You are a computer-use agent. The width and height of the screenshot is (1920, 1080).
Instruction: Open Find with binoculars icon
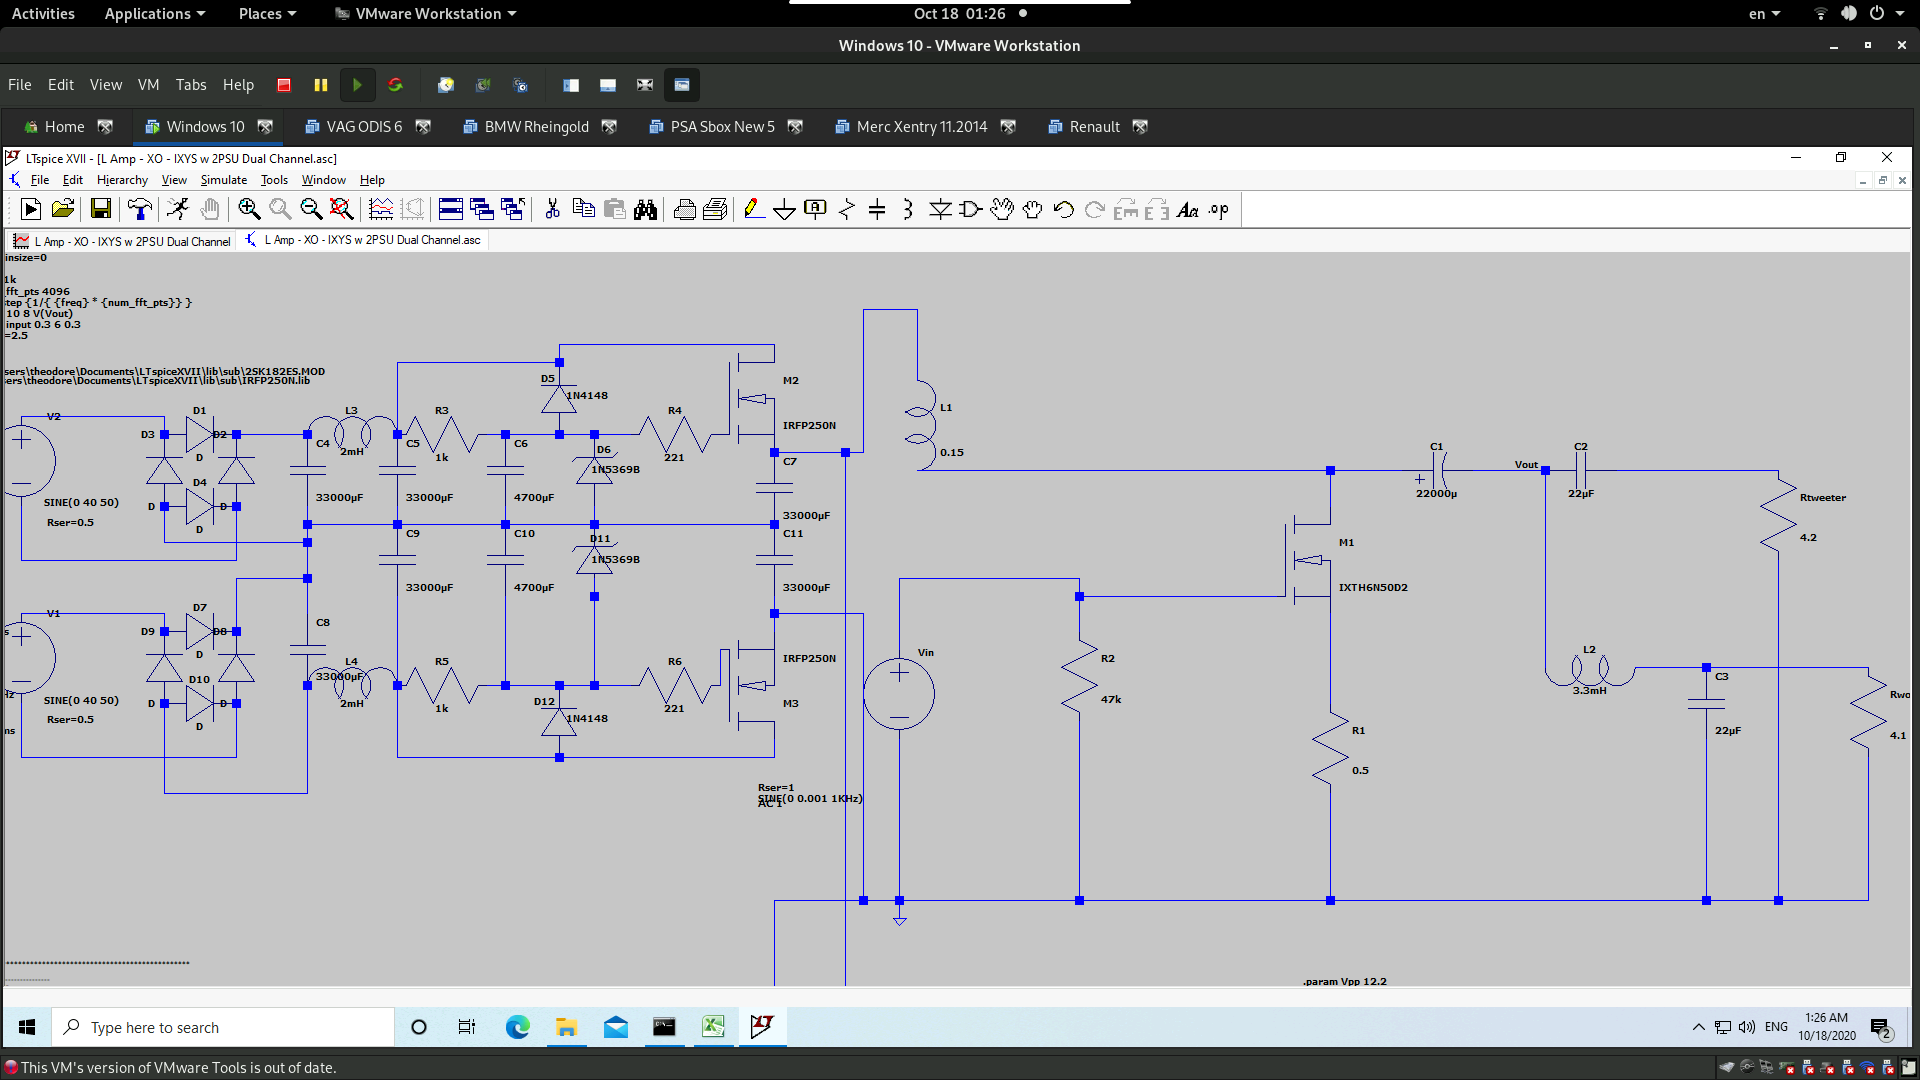click(645, 209)
